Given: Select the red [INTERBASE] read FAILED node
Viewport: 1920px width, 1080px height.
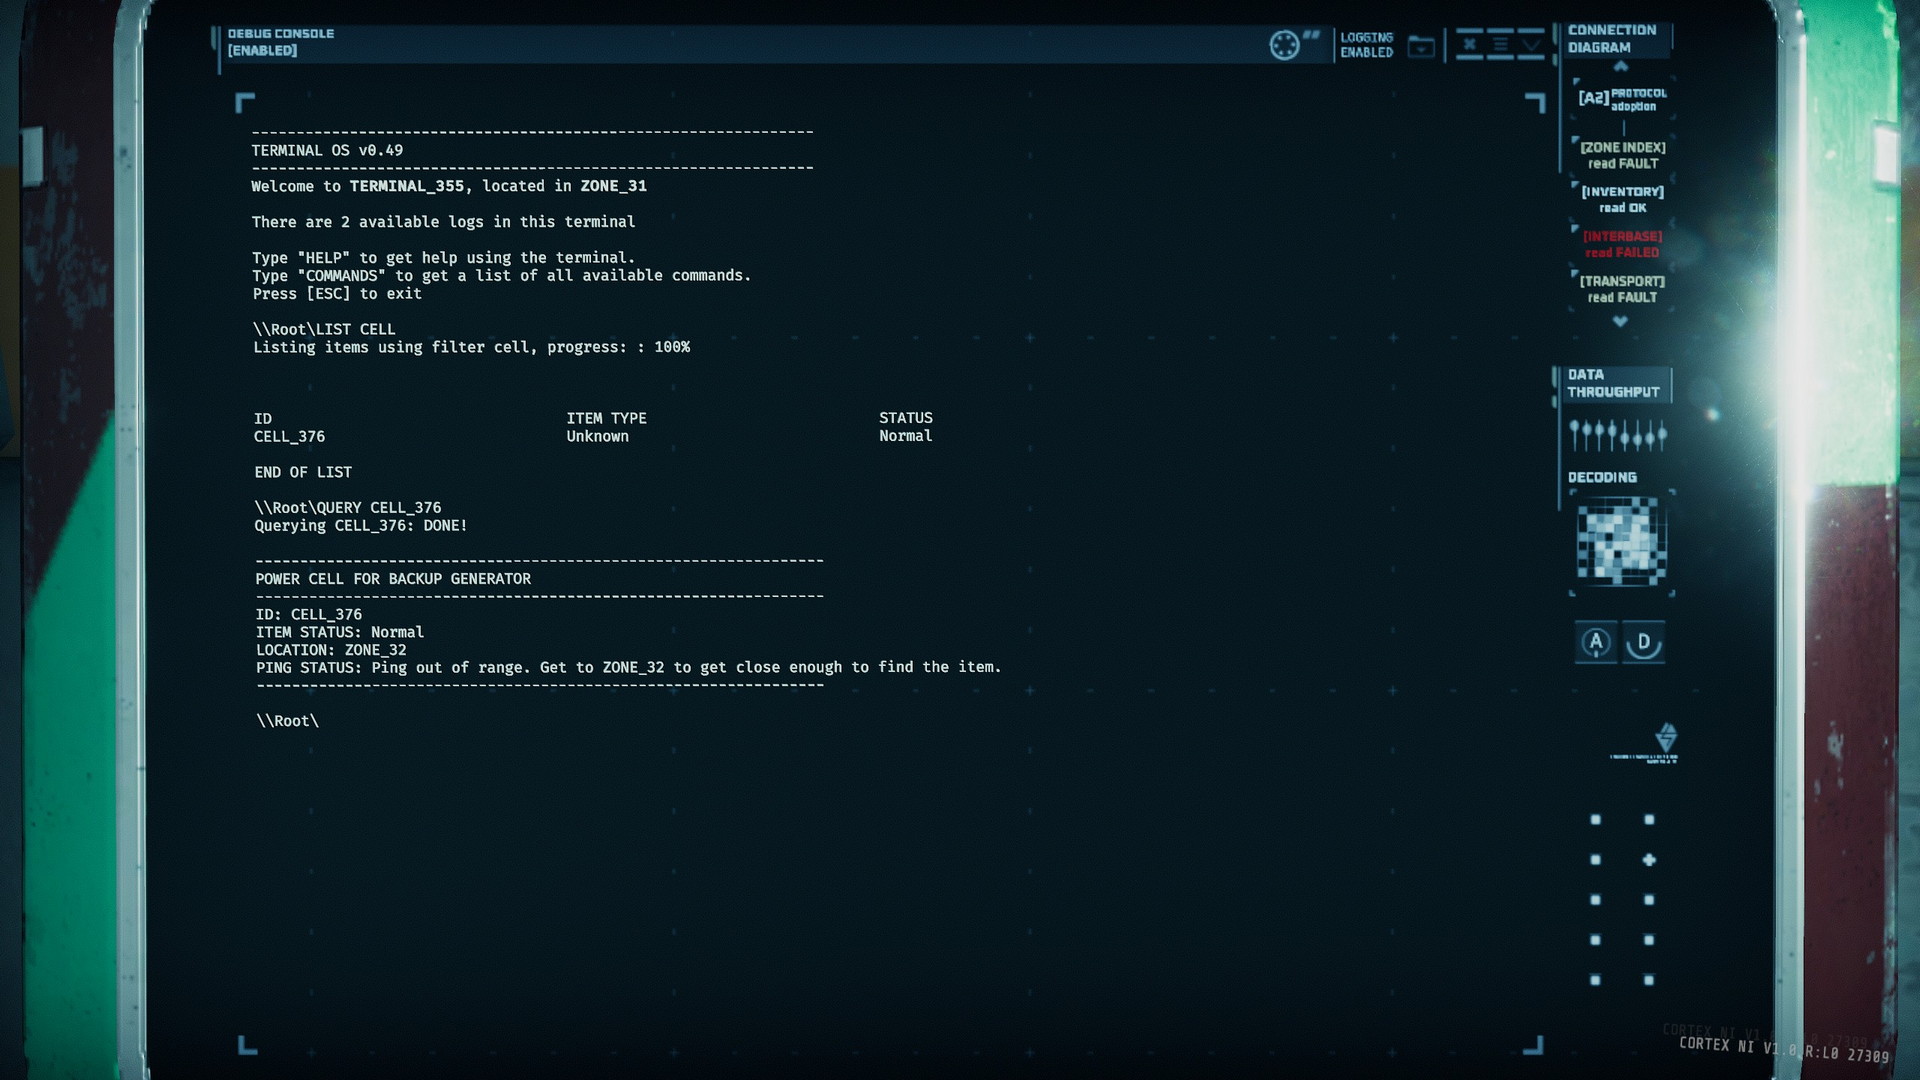Looking at the screenshot, I should point(1623,244).
